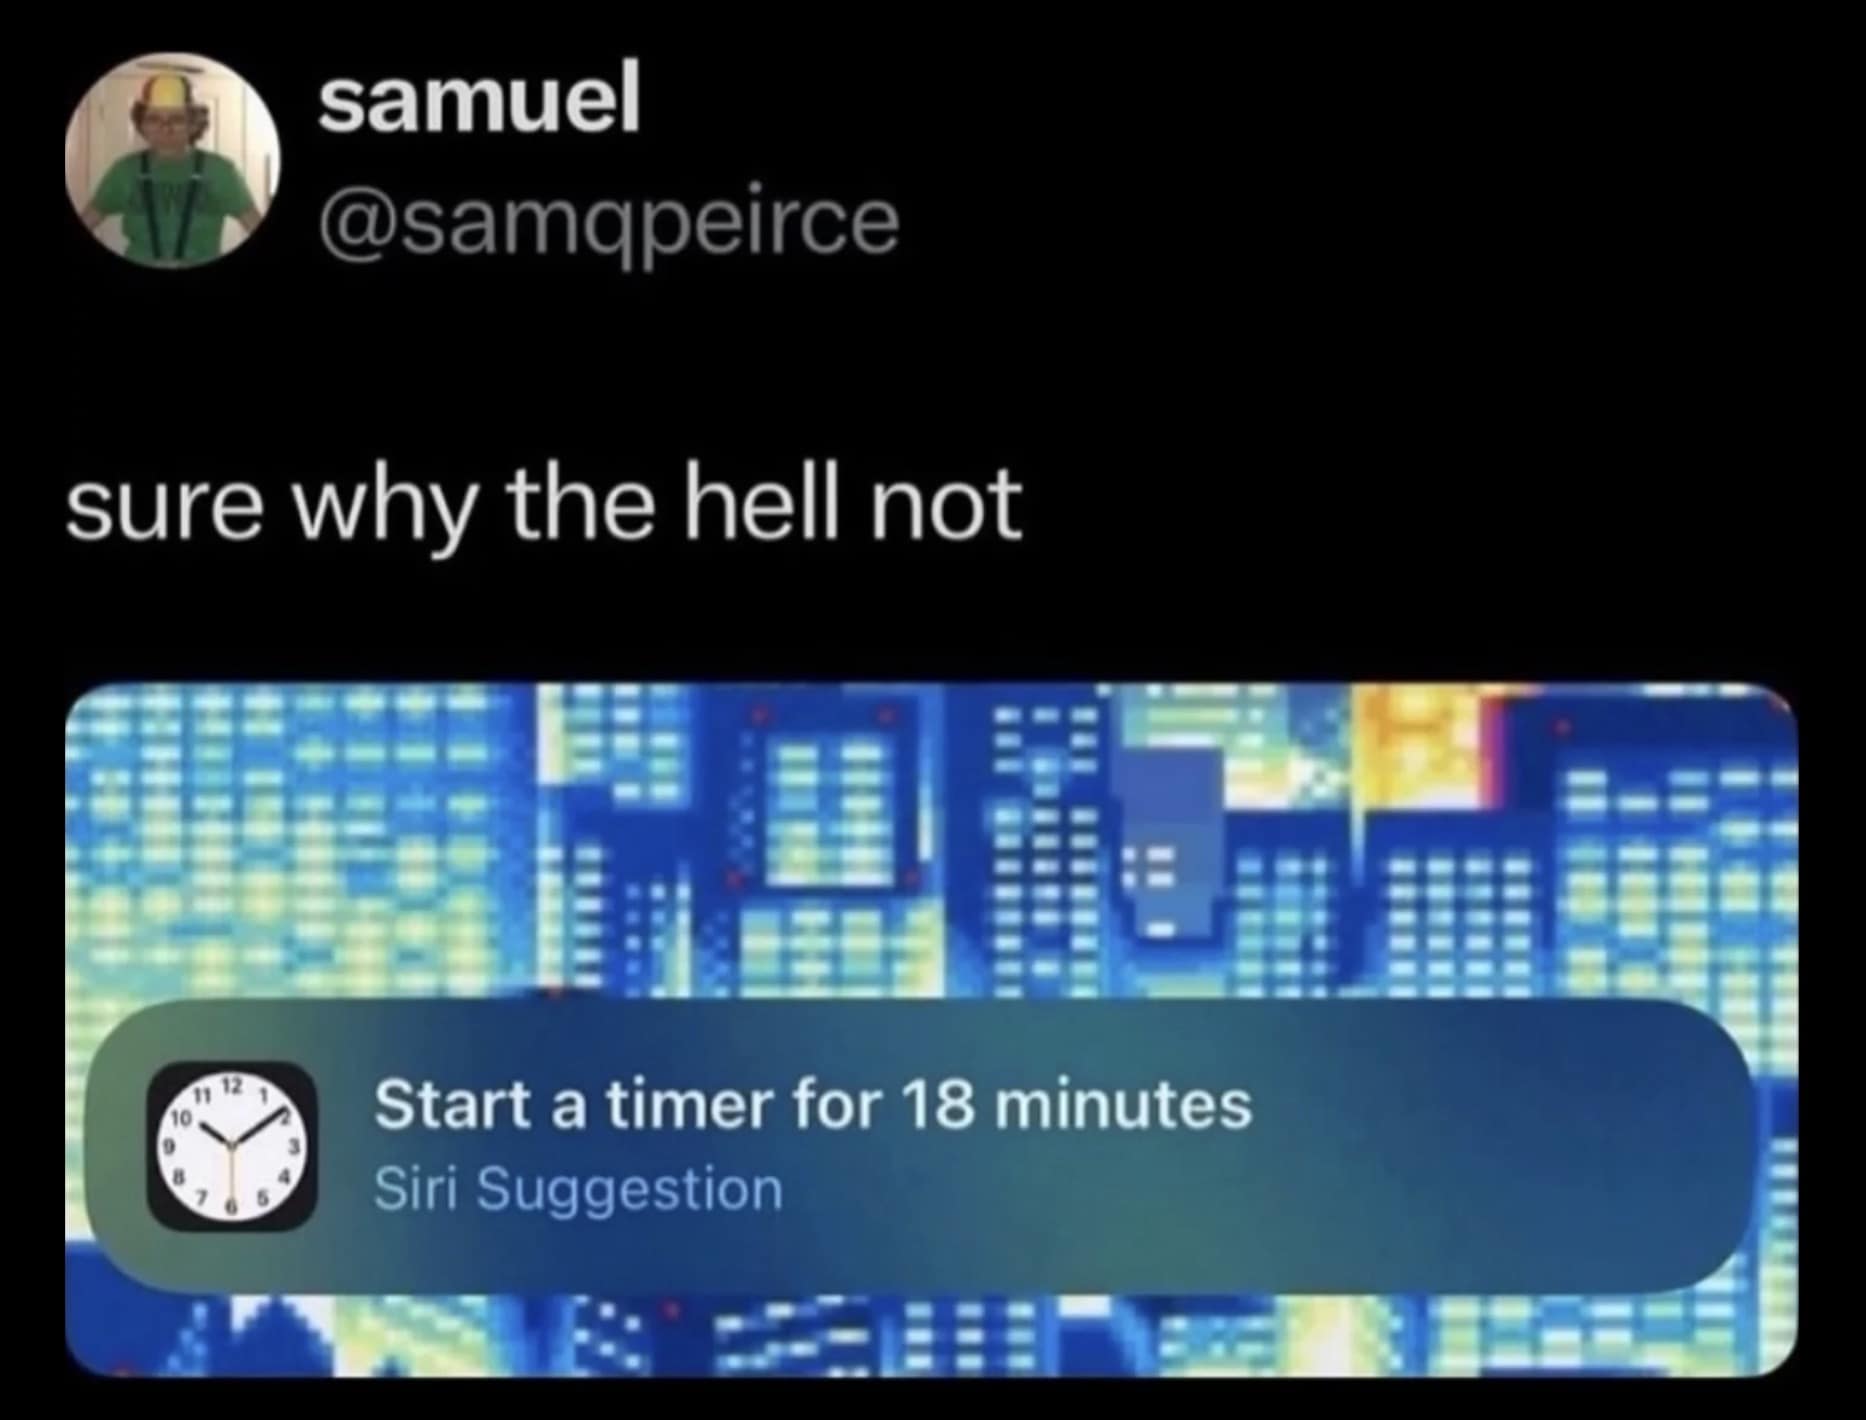Tap the Clock app icon
The height and width of the screenshot is (1420, 1866).
coord(232,1146)
